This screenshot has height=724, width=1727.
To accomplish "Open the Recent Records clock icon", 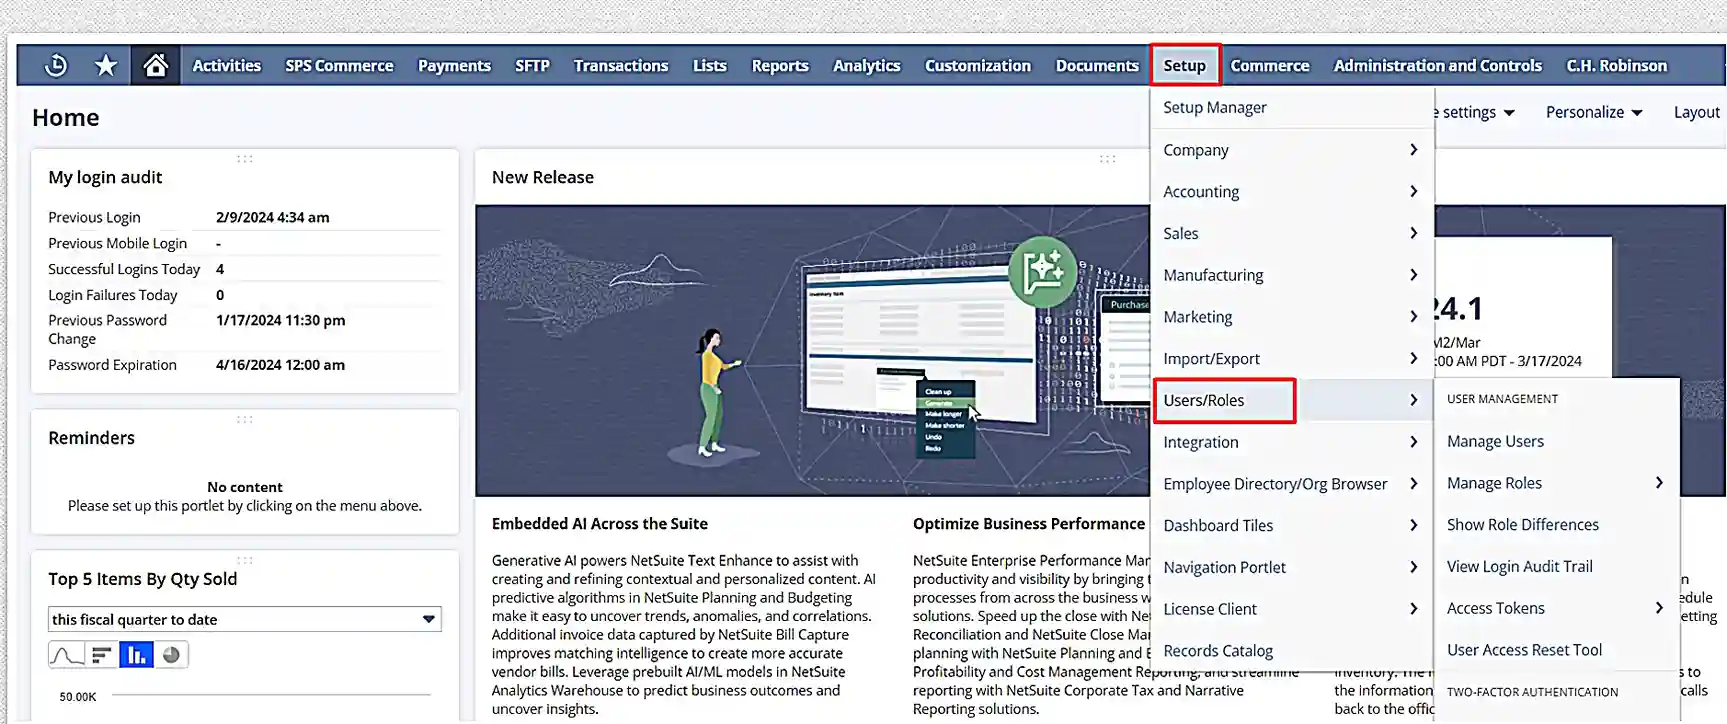I will 56,65.
